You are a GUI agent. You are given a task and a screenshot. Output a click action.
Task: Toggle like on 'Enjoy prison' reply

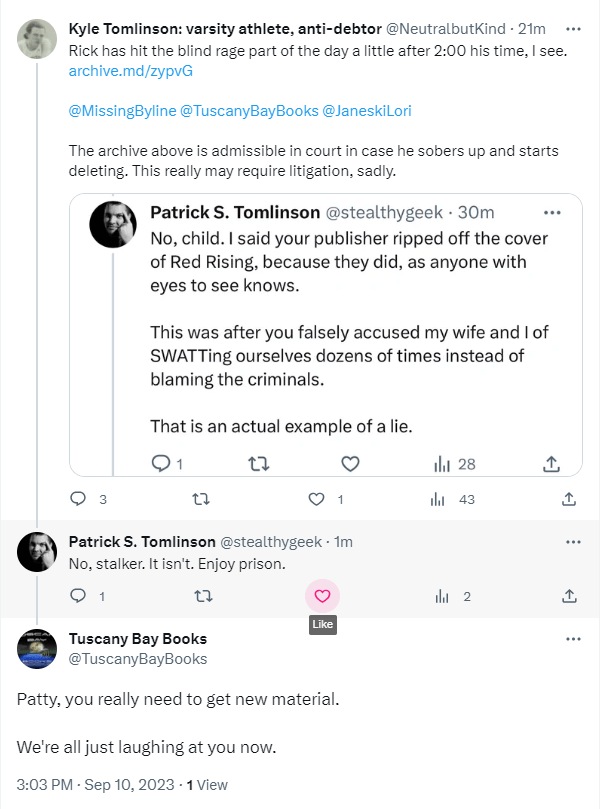(322, 596)
